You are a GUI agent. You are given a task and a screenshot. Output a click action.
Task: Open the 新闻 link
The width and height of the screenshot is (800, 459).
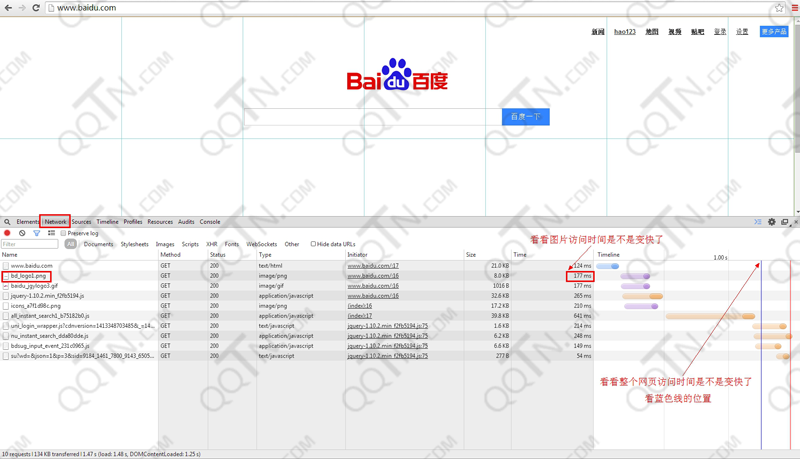tap(598, 32)
